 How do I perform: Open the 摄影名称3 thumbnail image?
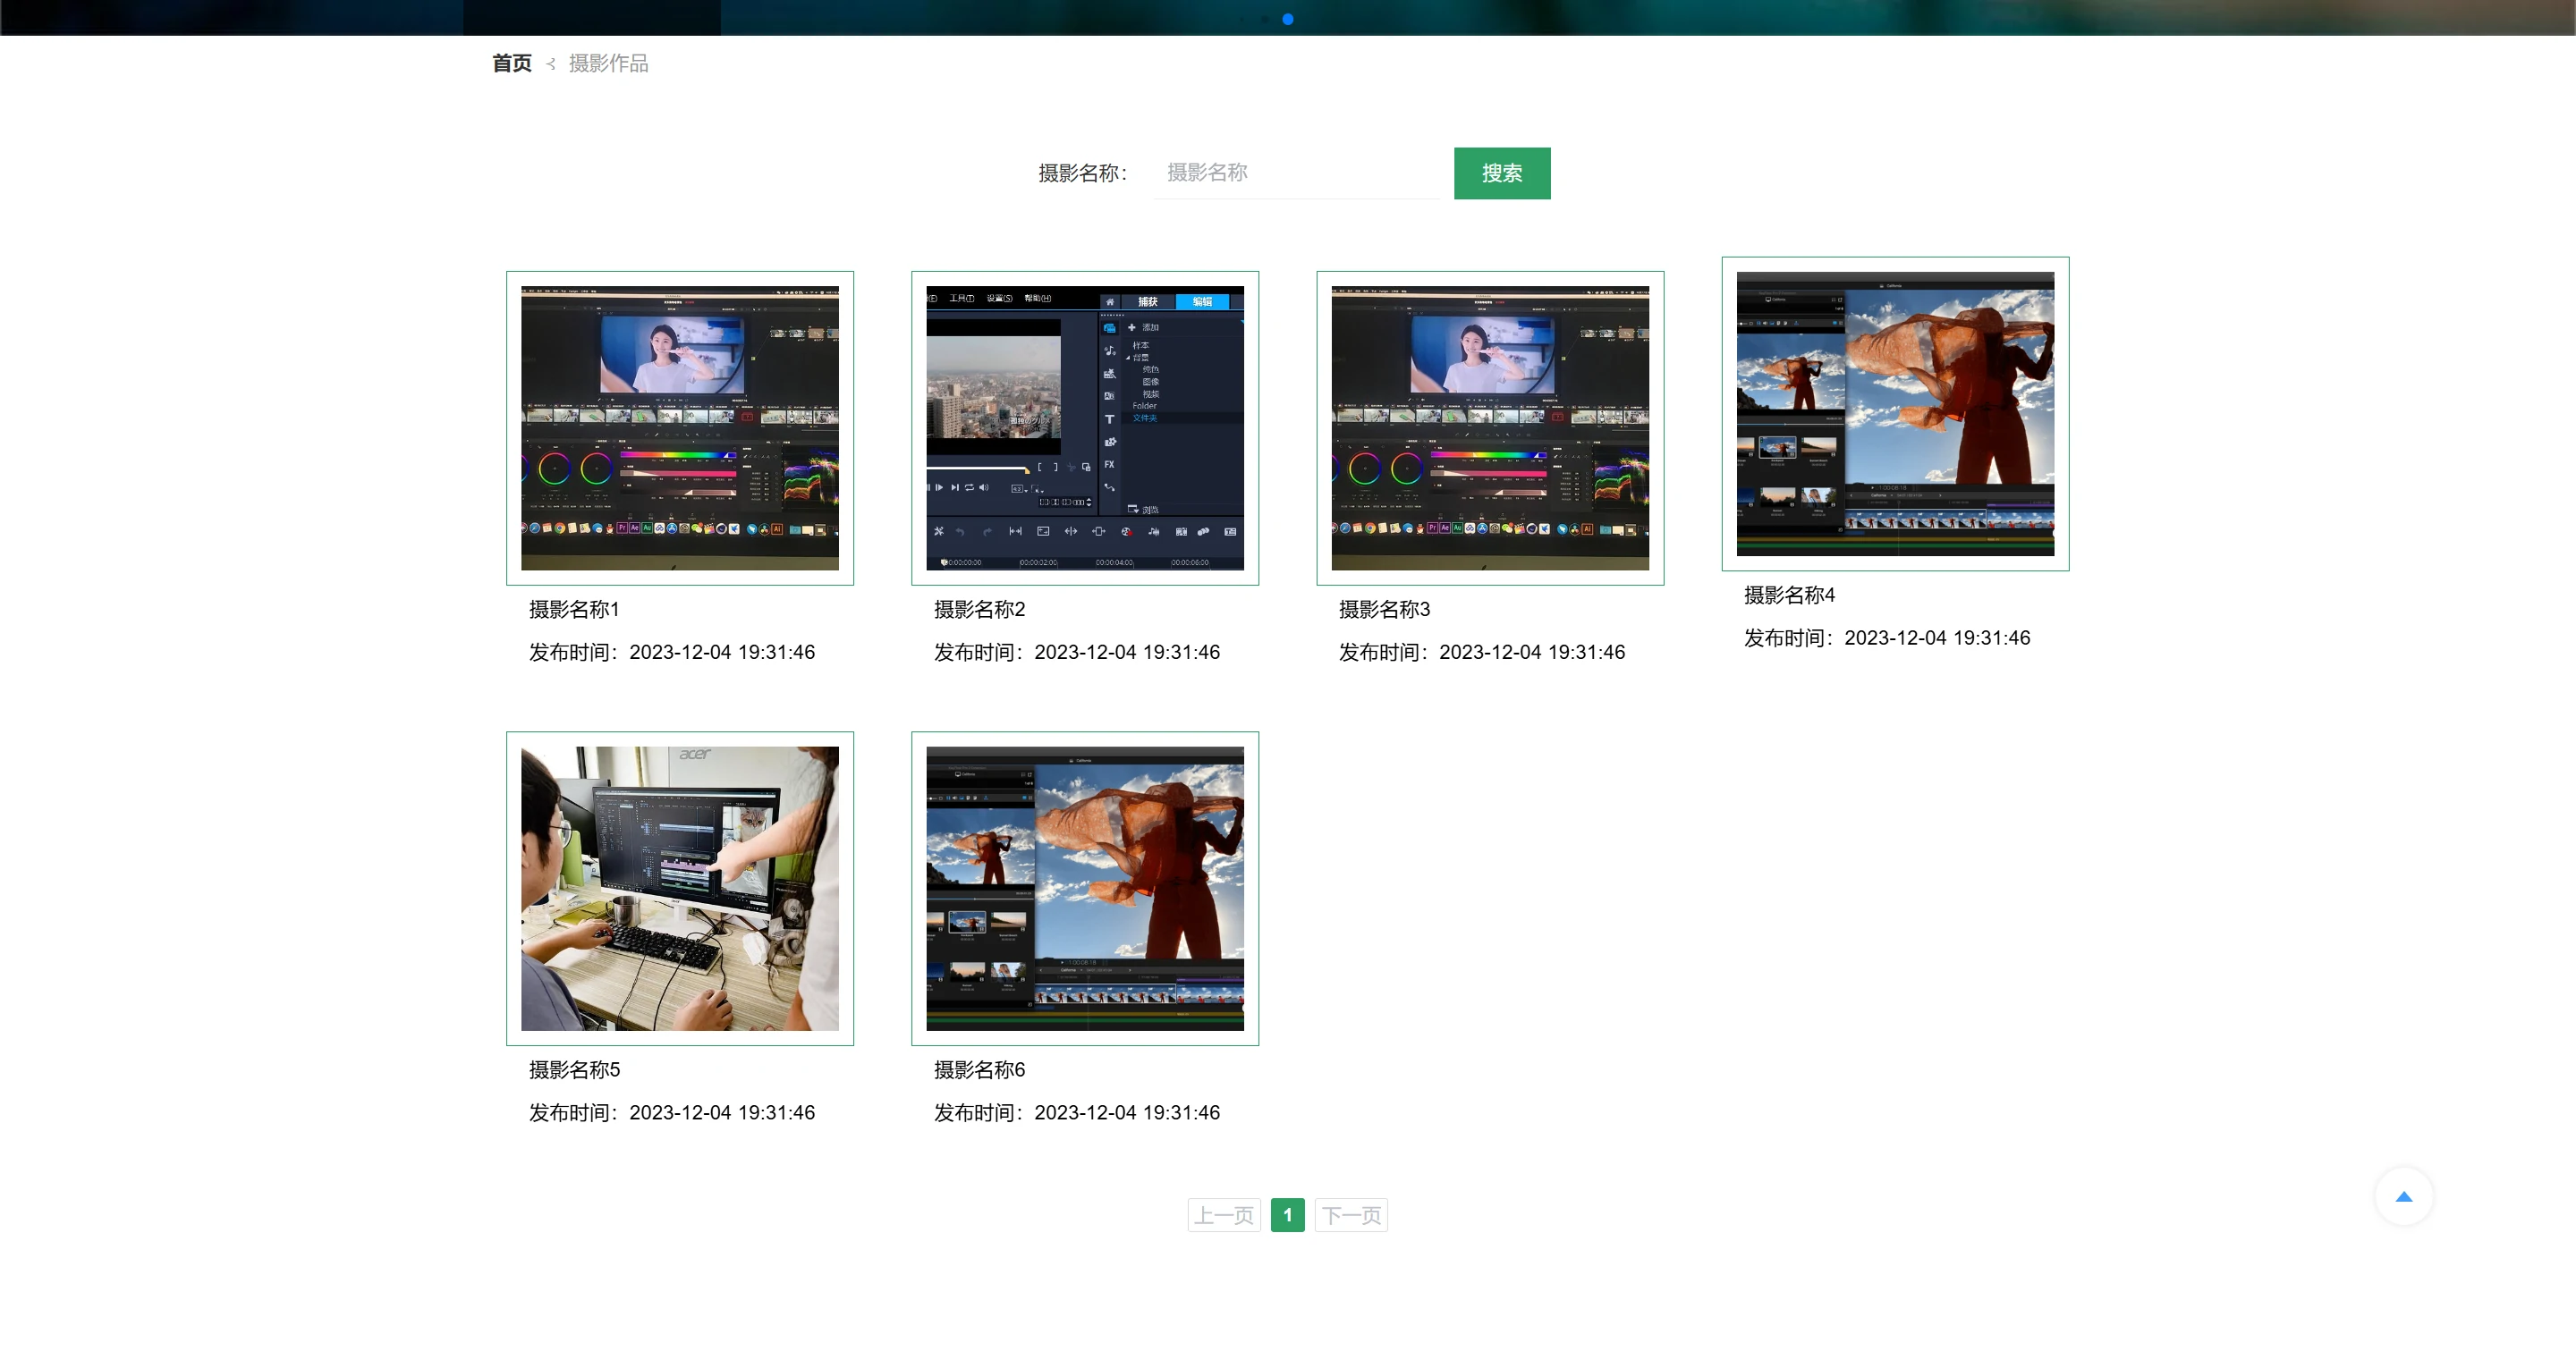[x=1490, y=428]
